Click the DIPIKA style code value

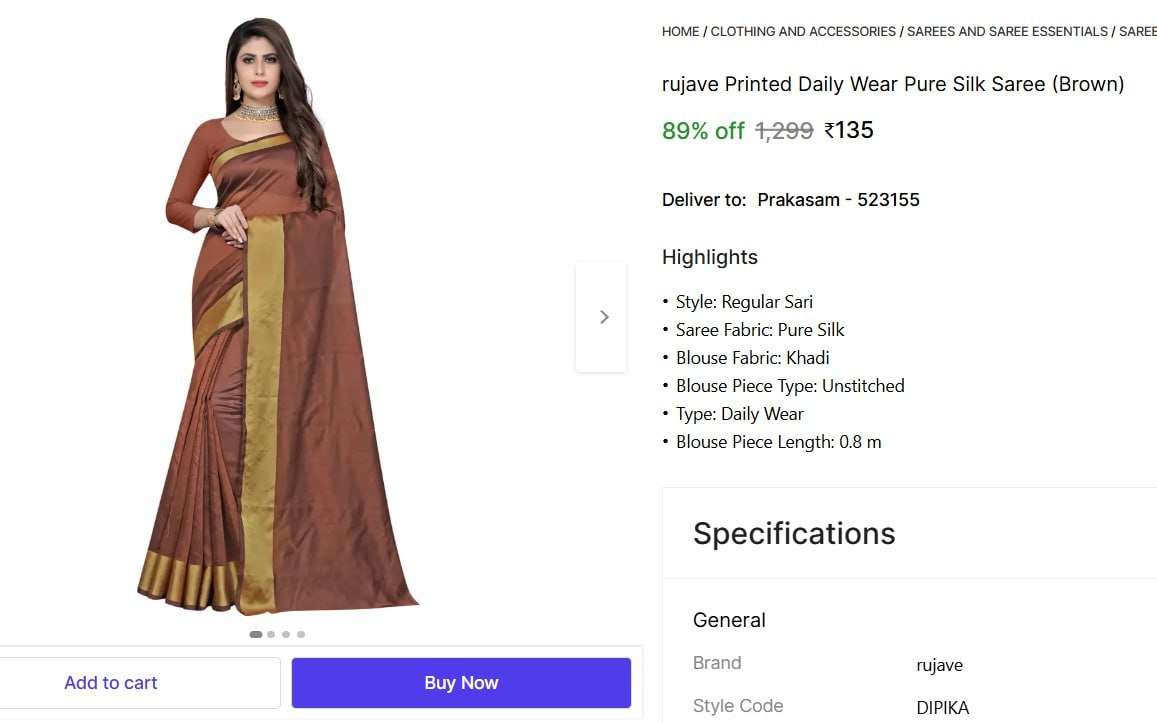(942, 708)
